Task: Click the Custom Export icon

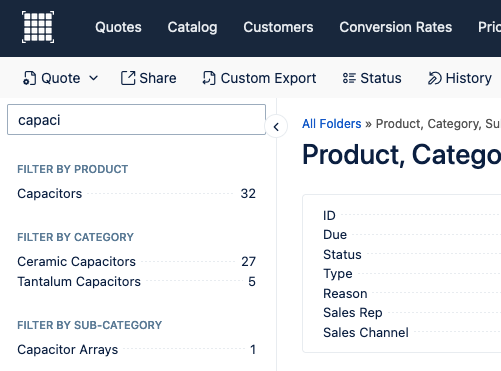Action: pyautogui.click(x=209, y=78)
